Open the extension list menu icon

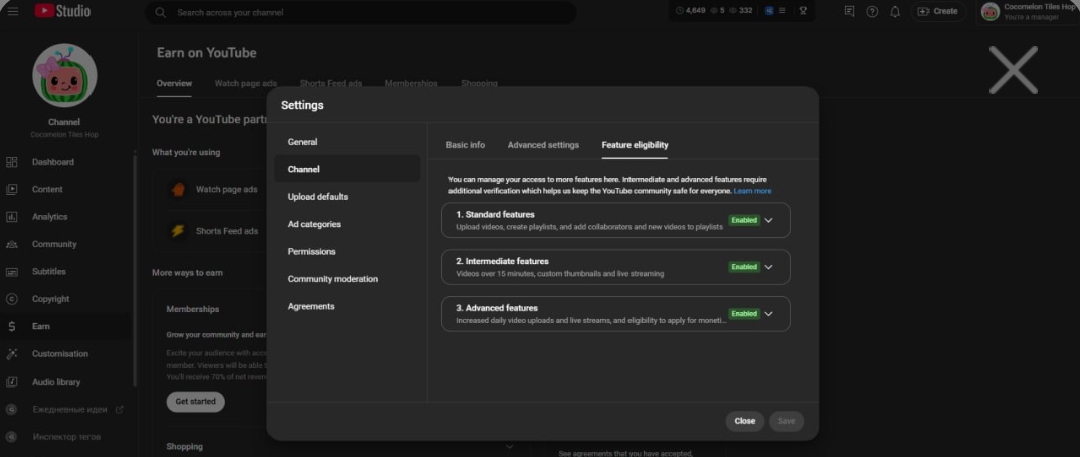coord(782,11)
